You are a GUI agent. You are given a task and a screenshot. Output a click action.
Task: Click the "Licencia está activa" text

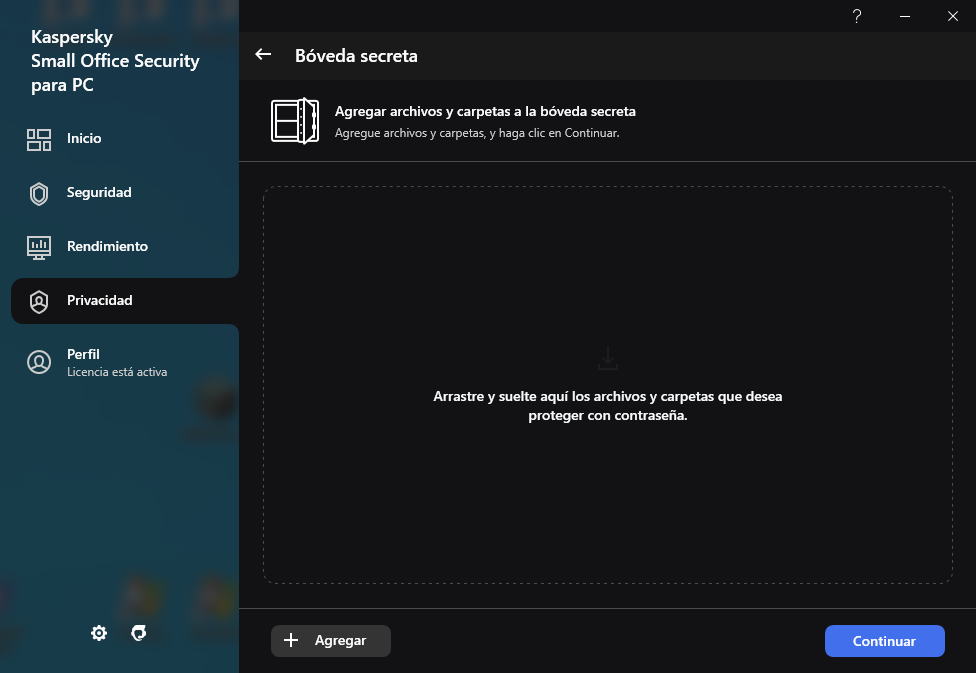(x=117, y=372)
